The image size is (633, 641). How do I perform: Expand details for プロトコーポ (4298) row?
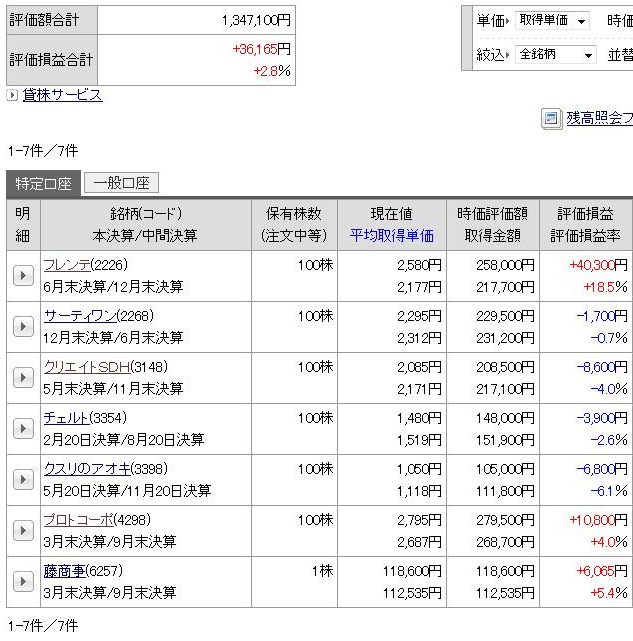(x=23, y=531)
